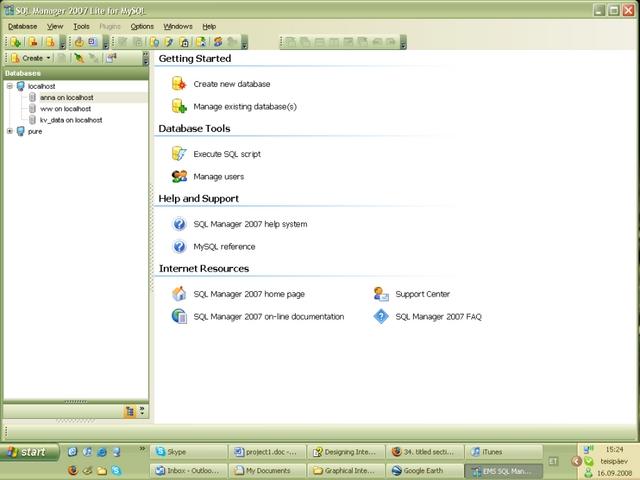Click the database icon with blue shield in toolbar
Screen dimensions: 640x480
coord(155,42)
